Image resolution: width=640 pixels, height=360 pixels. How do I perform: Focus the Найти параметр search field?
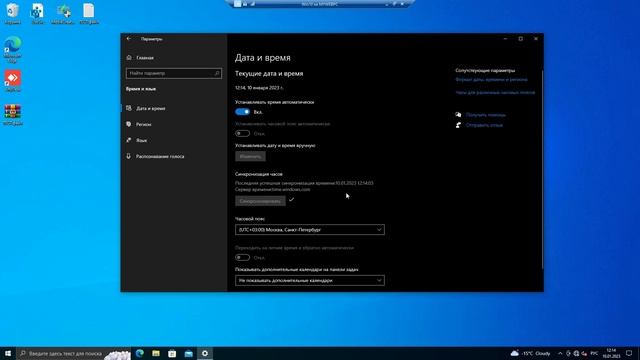174,73
